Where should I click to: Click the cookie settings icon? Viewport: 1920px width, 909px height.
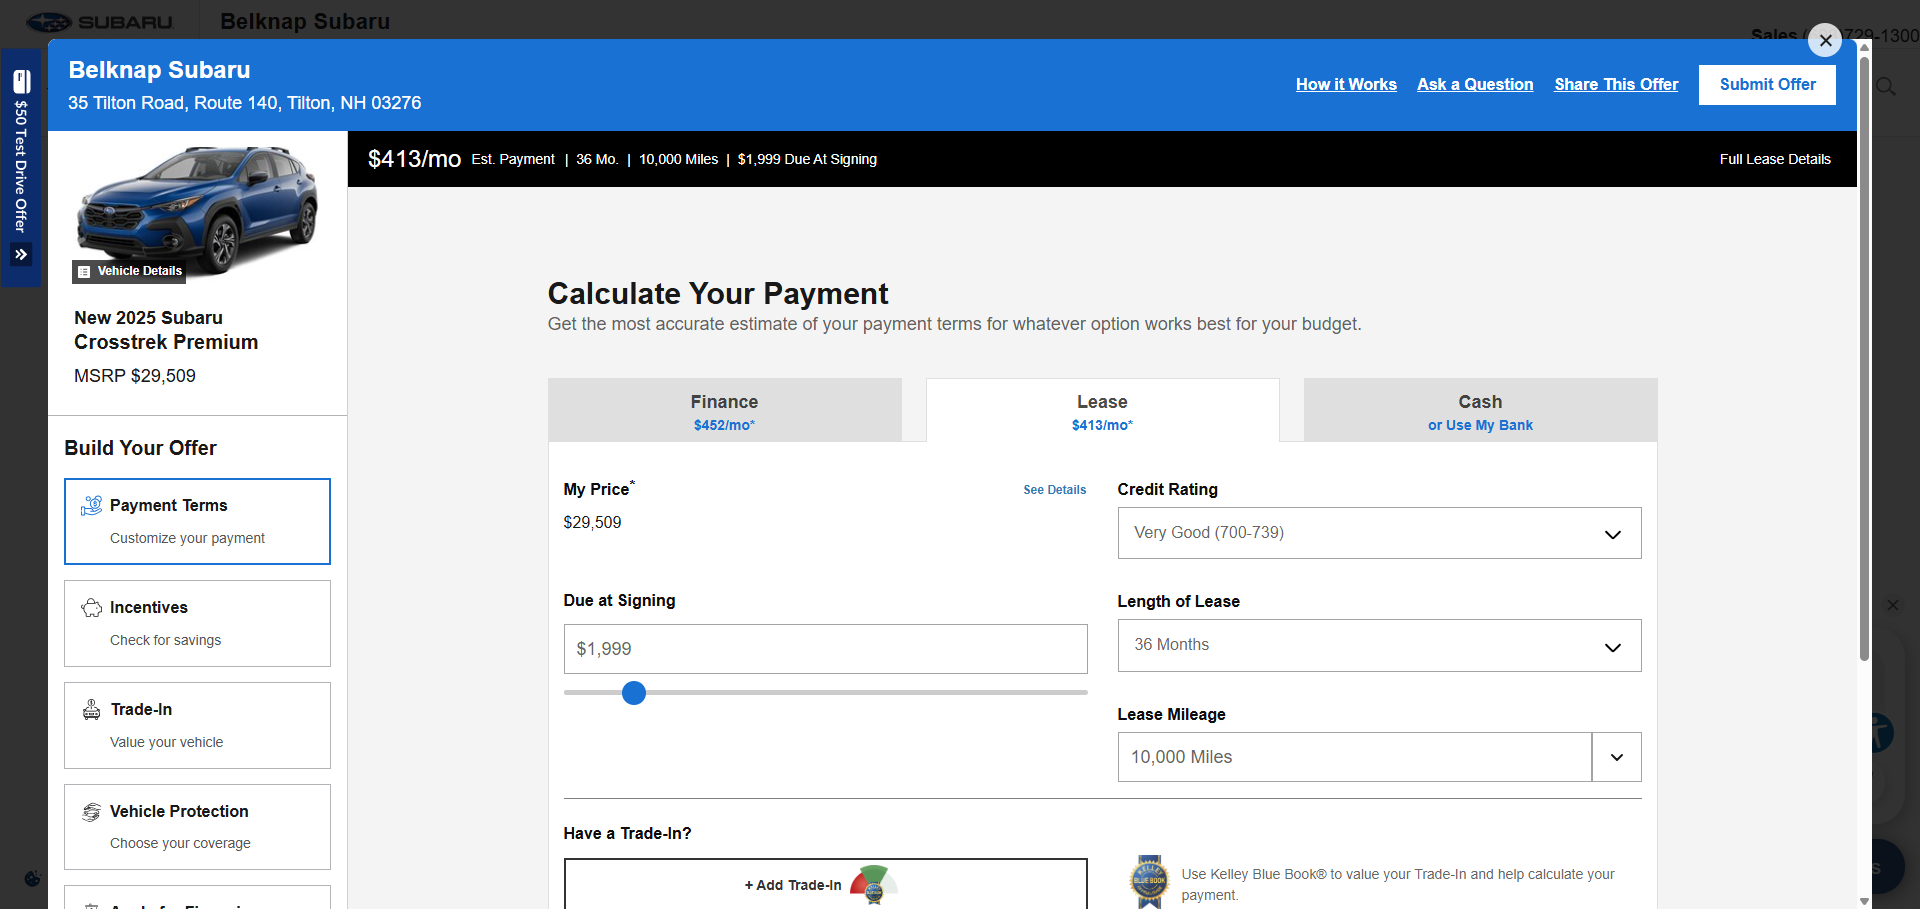coord(32,878)
